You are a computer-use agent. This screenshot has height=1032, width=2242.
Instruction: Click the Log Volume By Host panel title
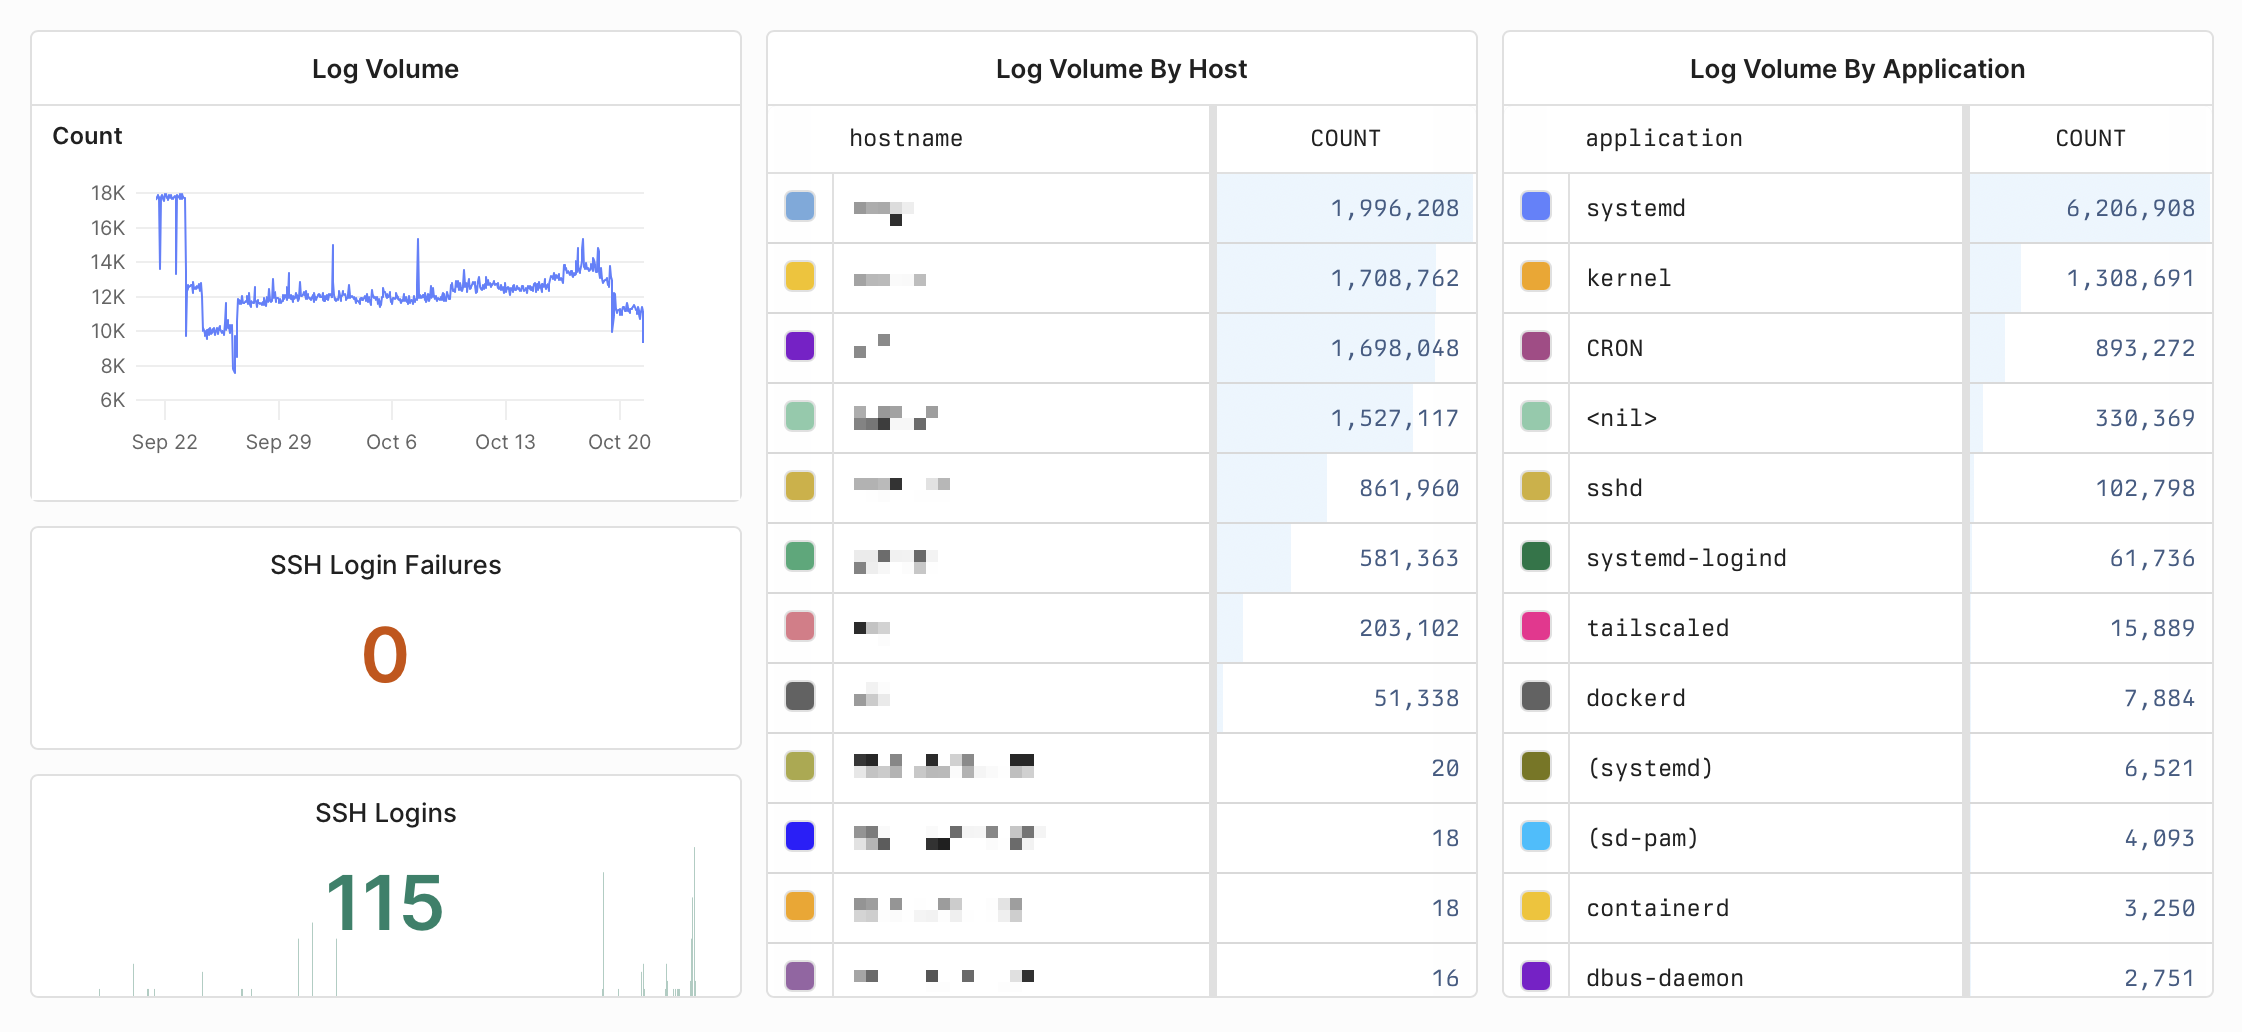point(1121,68)
